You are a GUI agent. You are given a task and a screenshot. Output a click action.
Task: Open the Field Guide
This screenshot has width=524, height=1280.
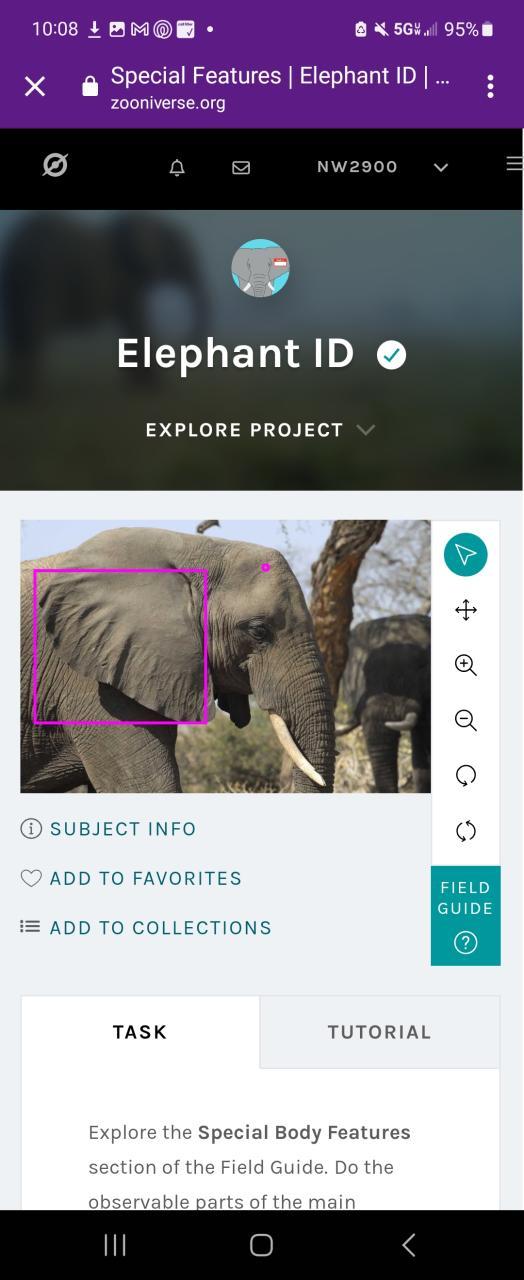click(x=465, y=916)
